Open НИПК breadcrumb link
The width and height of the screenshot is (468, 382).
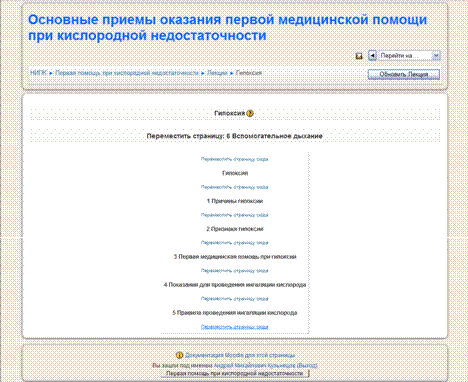pos(39,73)
